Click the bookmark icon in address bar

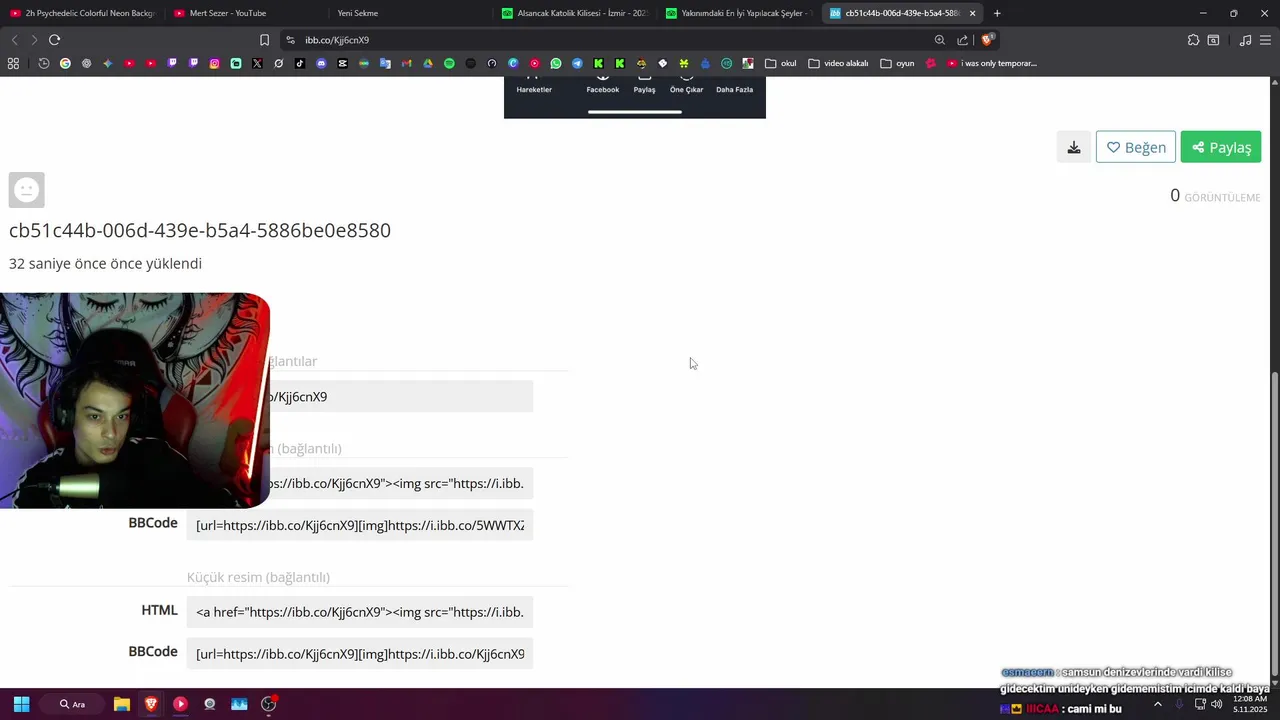click(264, 40)
